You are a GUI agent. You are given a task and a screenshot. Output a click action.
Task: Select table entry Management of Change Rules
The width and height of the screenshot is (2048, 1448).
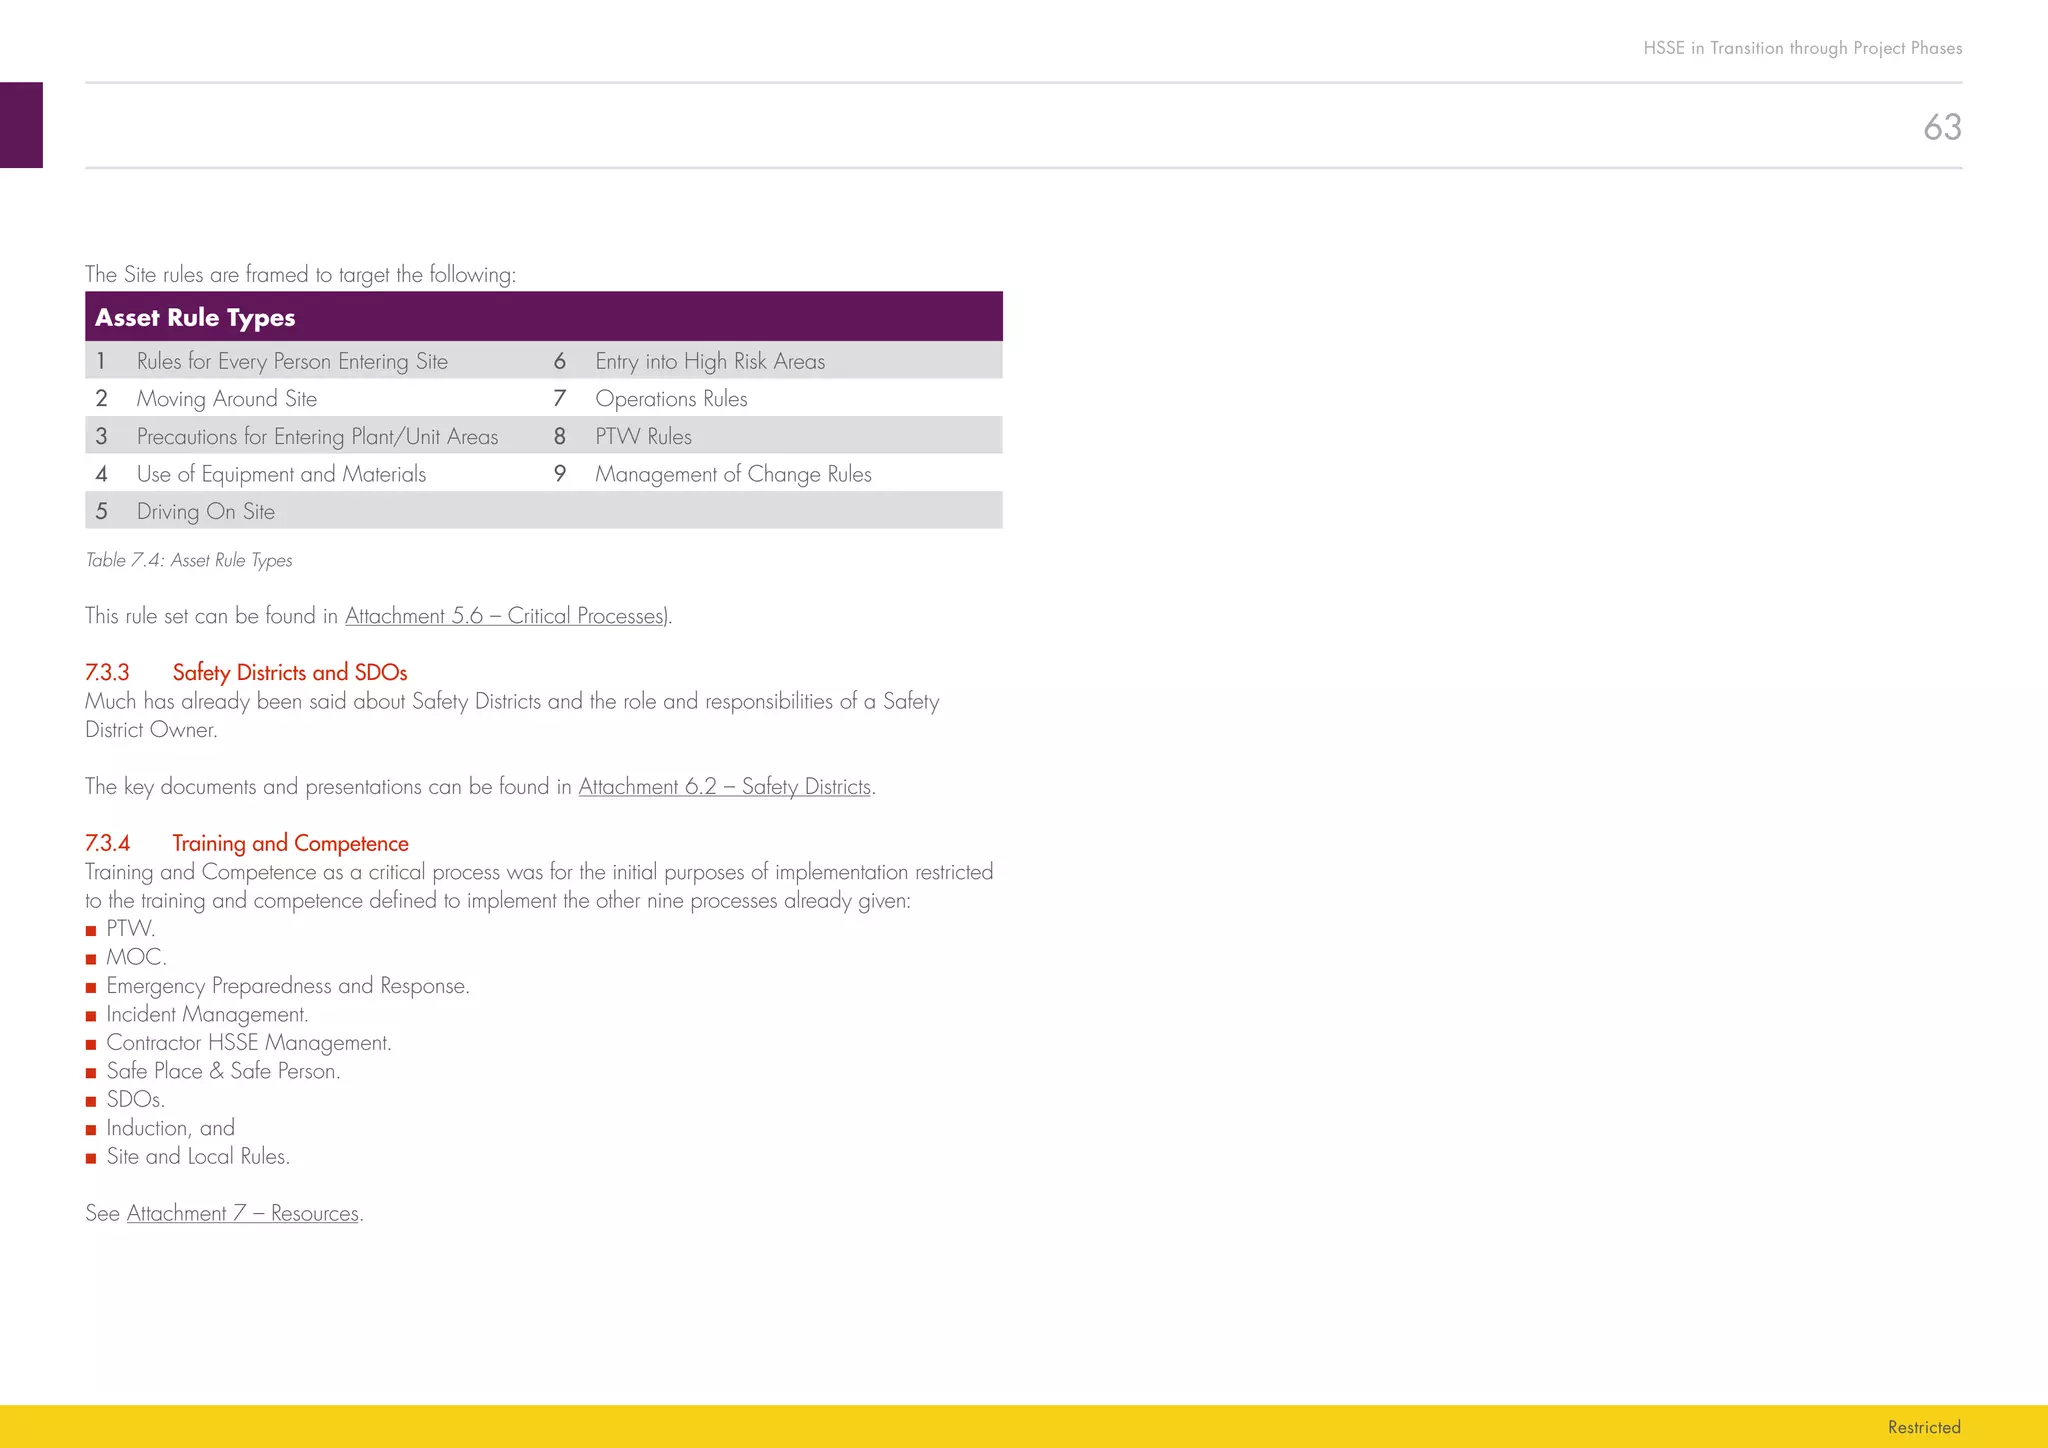click(x=733, y=474)
